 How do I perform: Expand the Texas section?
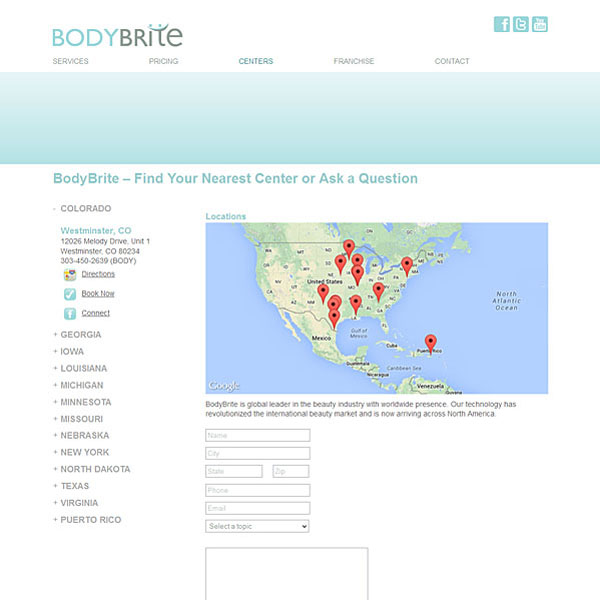click(71, 486)
